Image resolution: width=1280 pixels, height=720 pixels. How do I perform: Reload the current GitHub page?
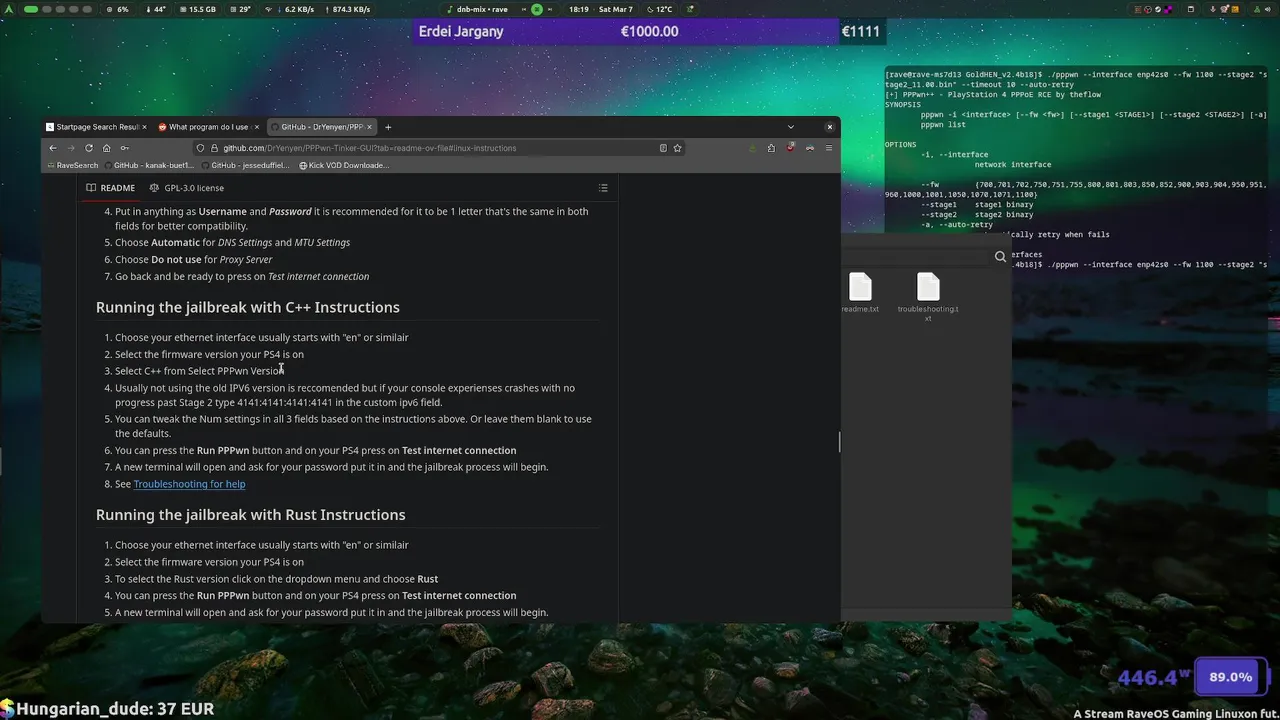pyautogui.click(x=89, y=148)
